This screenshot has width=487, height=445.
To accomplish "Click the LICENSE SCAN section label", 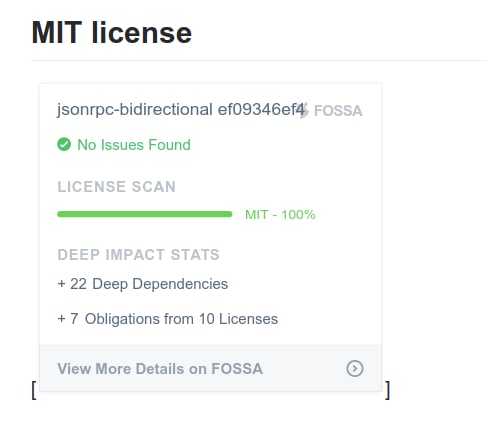I will [117, 187].
